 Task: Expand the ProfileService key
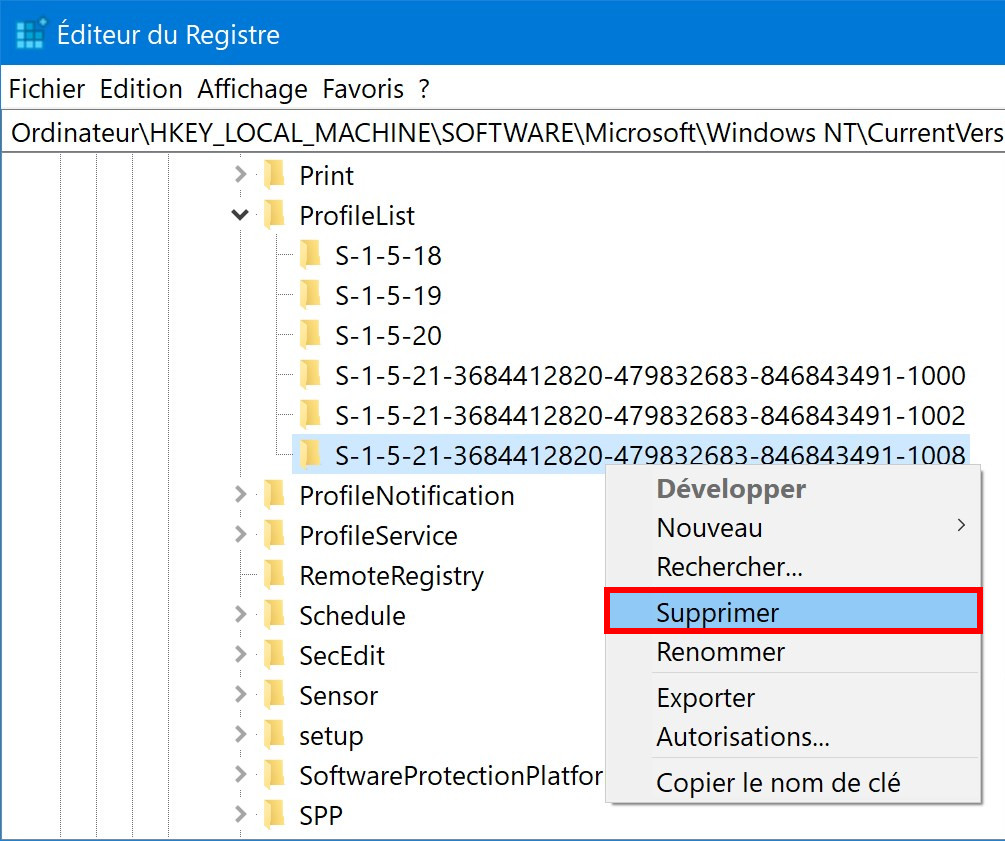point(240,535)
